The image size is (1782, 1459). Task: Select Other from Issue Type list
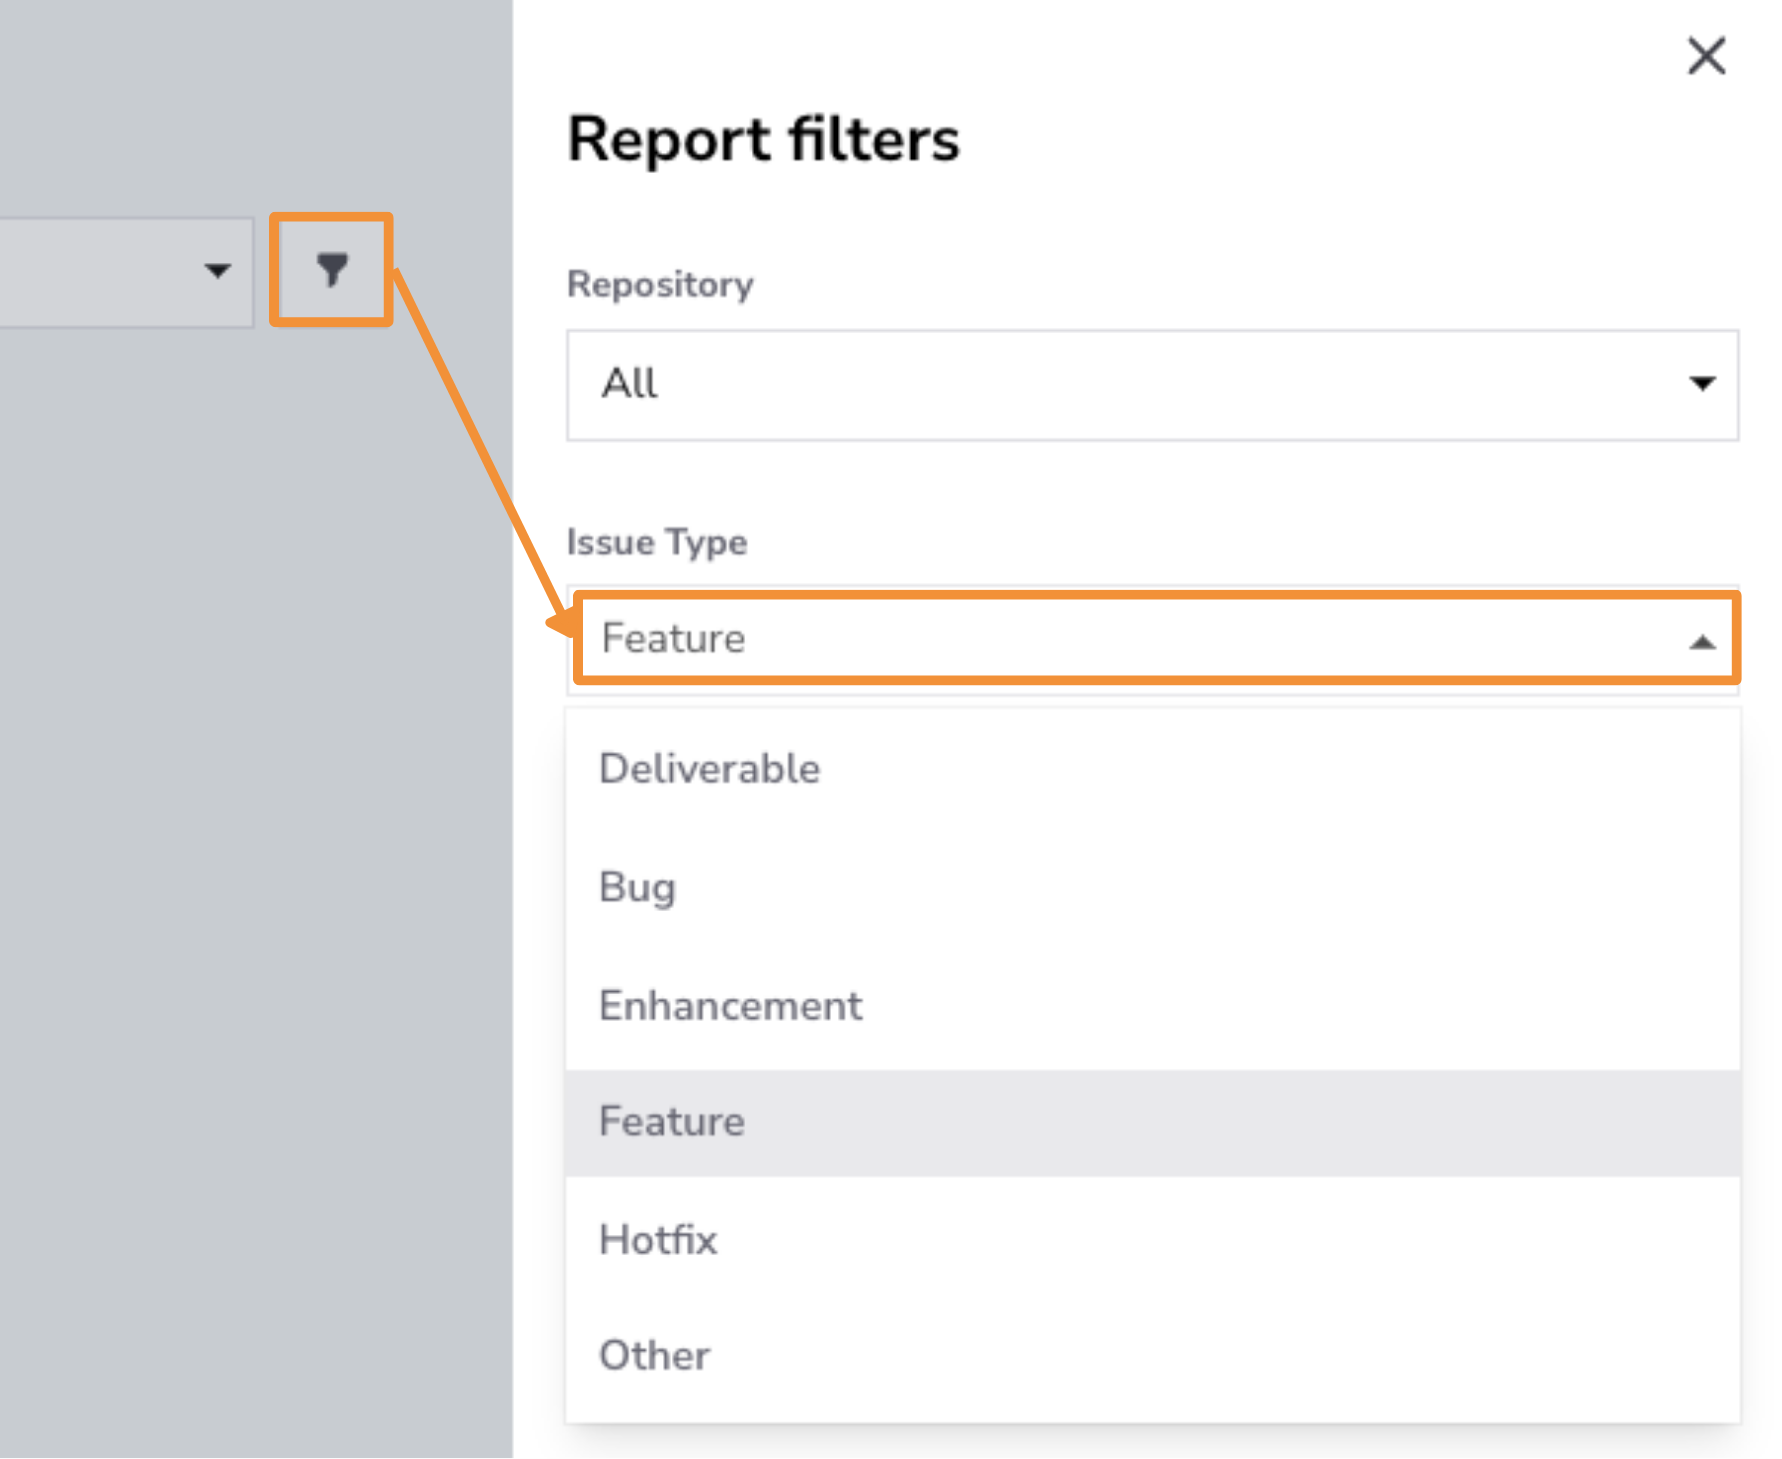pyautogui.click(x=1152, y=1356)
